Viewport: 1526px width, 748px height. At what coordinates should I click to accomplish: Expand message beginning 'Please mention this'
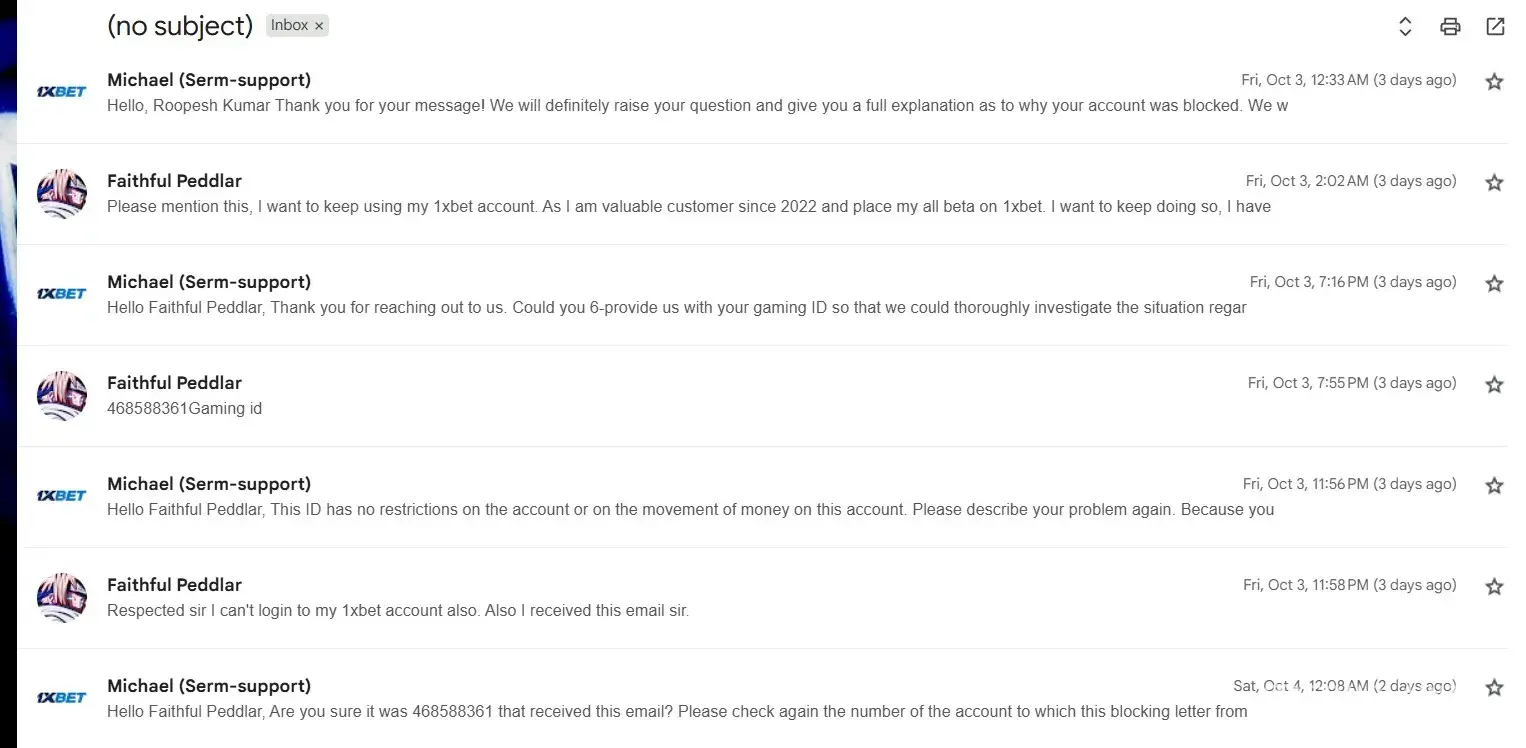tap(688, 207)
